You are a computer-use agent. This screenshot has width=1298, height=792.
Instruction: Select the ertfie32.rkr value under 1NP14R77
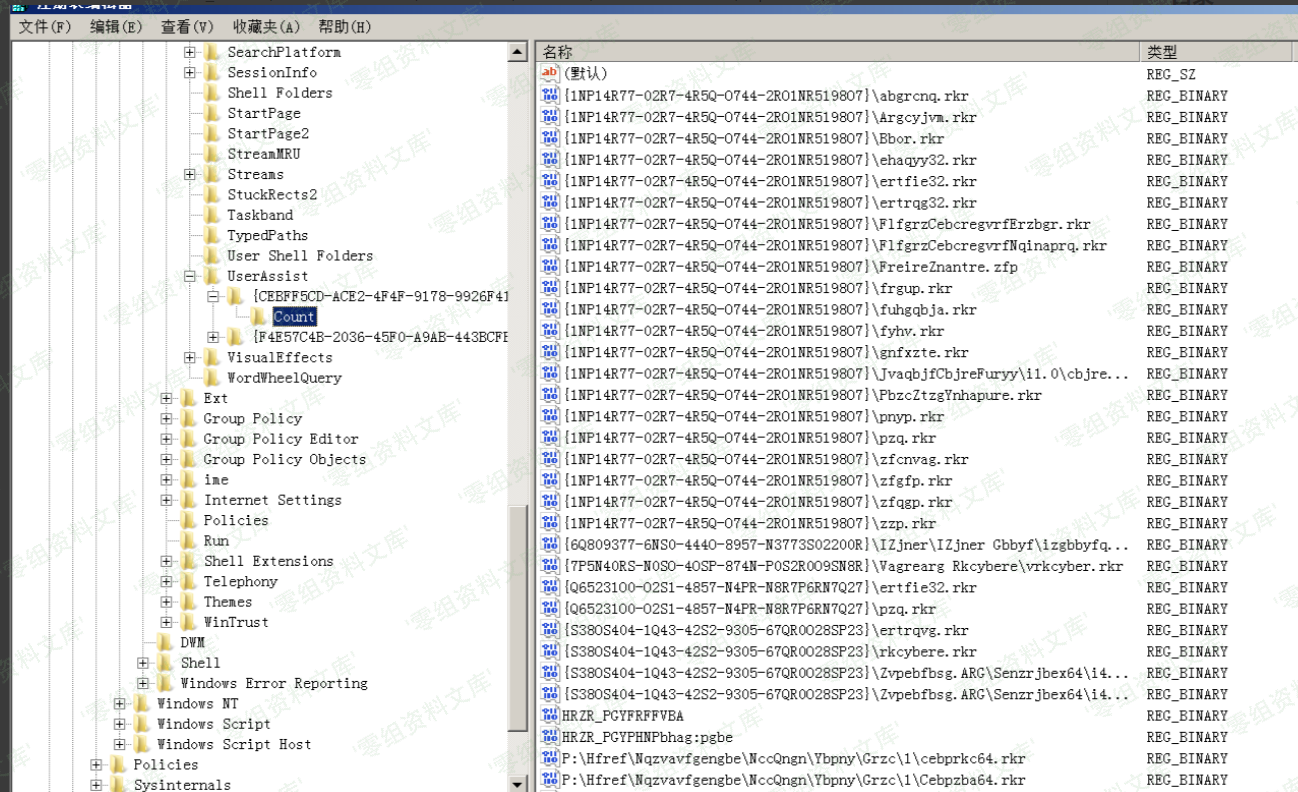[770, 182]
